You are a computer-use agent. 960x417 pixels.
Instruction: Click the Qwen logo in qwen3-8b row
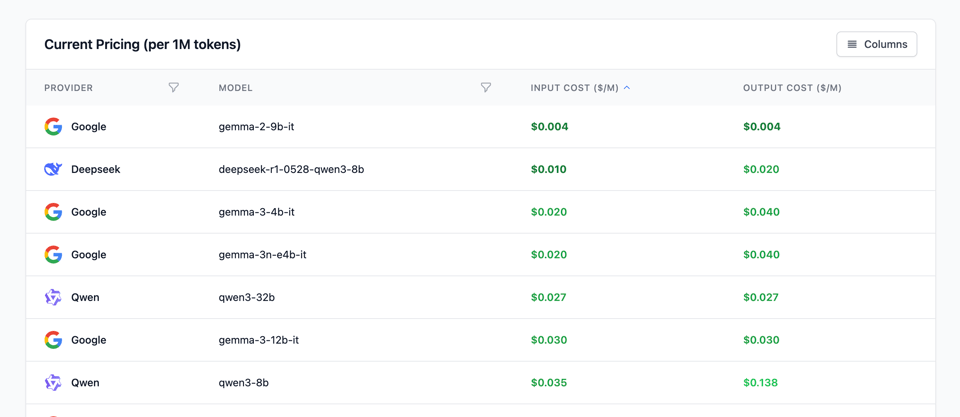coord(53,383)
